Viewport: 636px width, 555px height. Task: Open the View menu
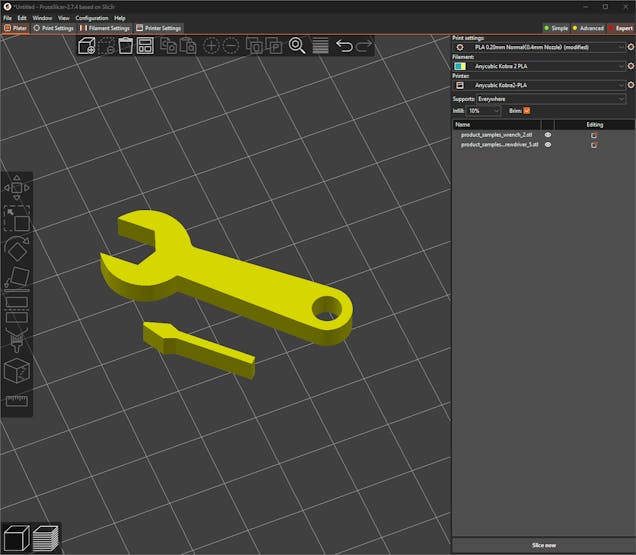click(63, 18)
